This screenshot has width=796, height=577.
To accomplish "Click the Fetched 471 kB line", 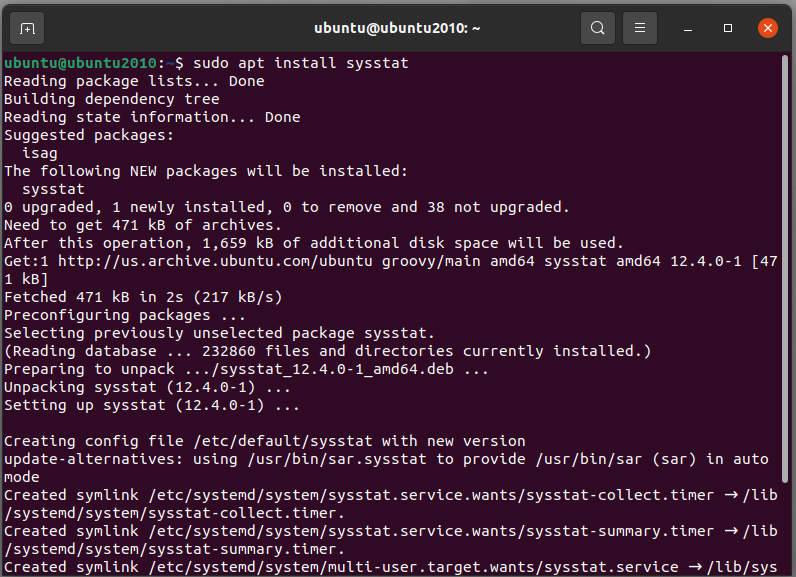I will [143, 297].
